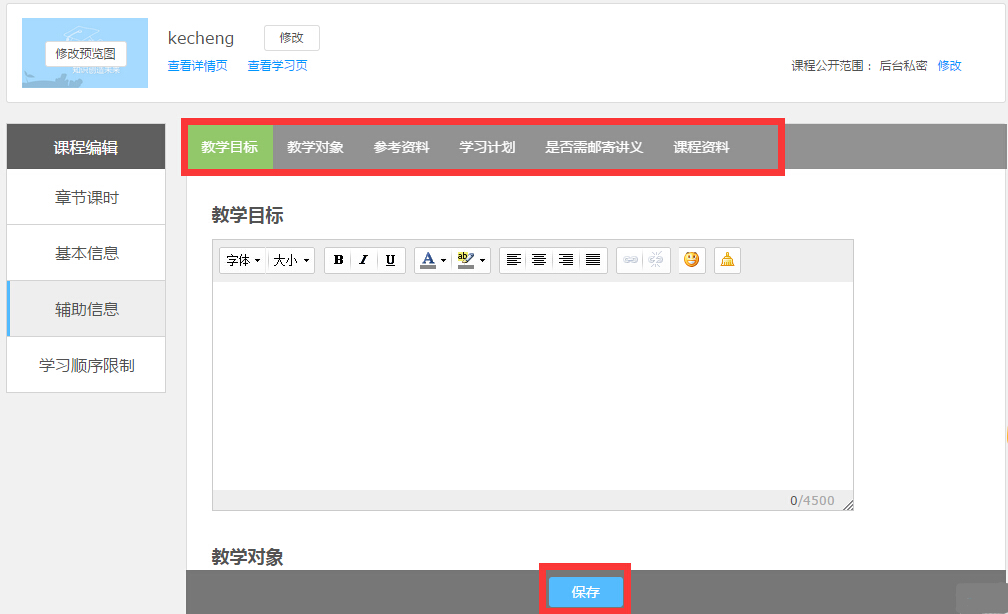
Task: Open the 大小 font size dropdown
Action: pos(291,260)
